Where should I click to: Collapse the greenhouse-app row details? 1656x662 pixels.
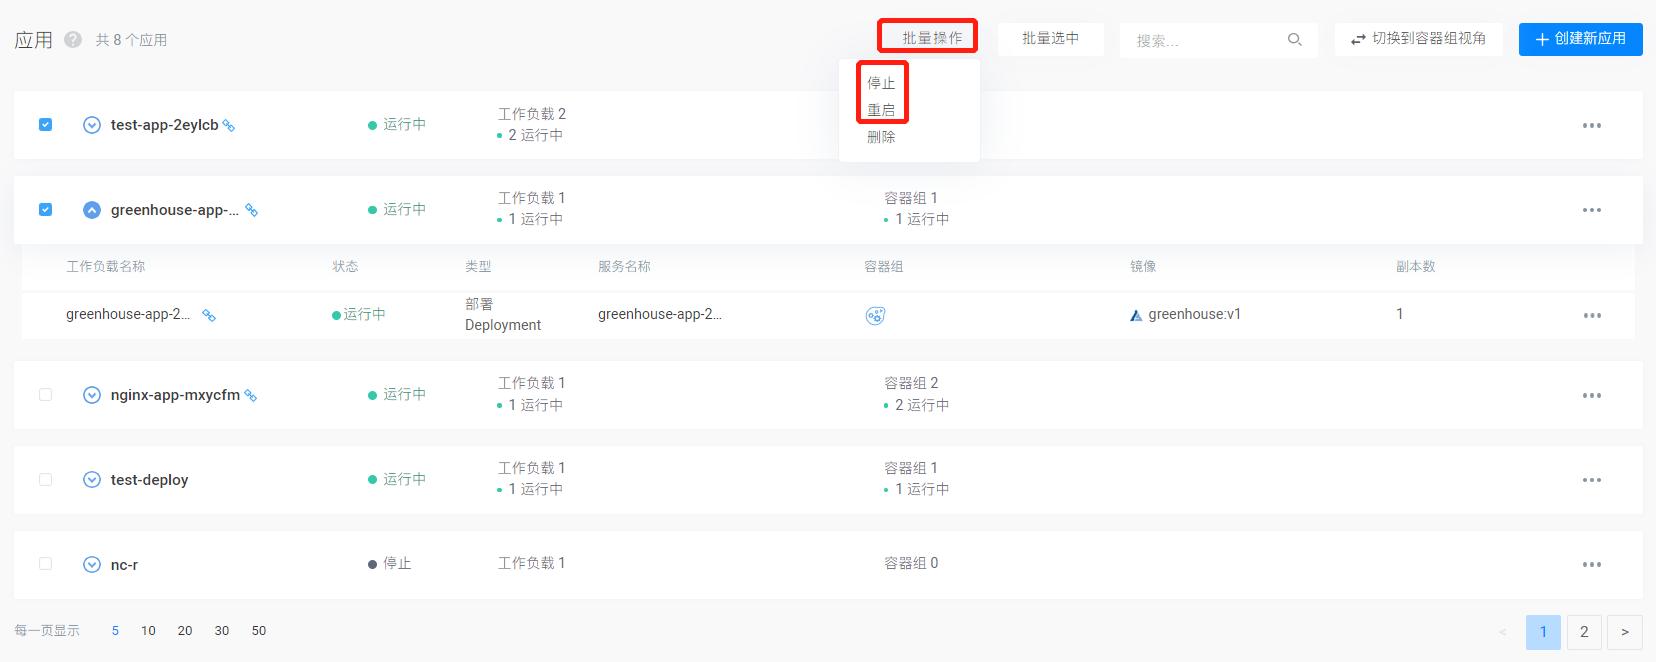pyautogui.click(x=92, y=210)
